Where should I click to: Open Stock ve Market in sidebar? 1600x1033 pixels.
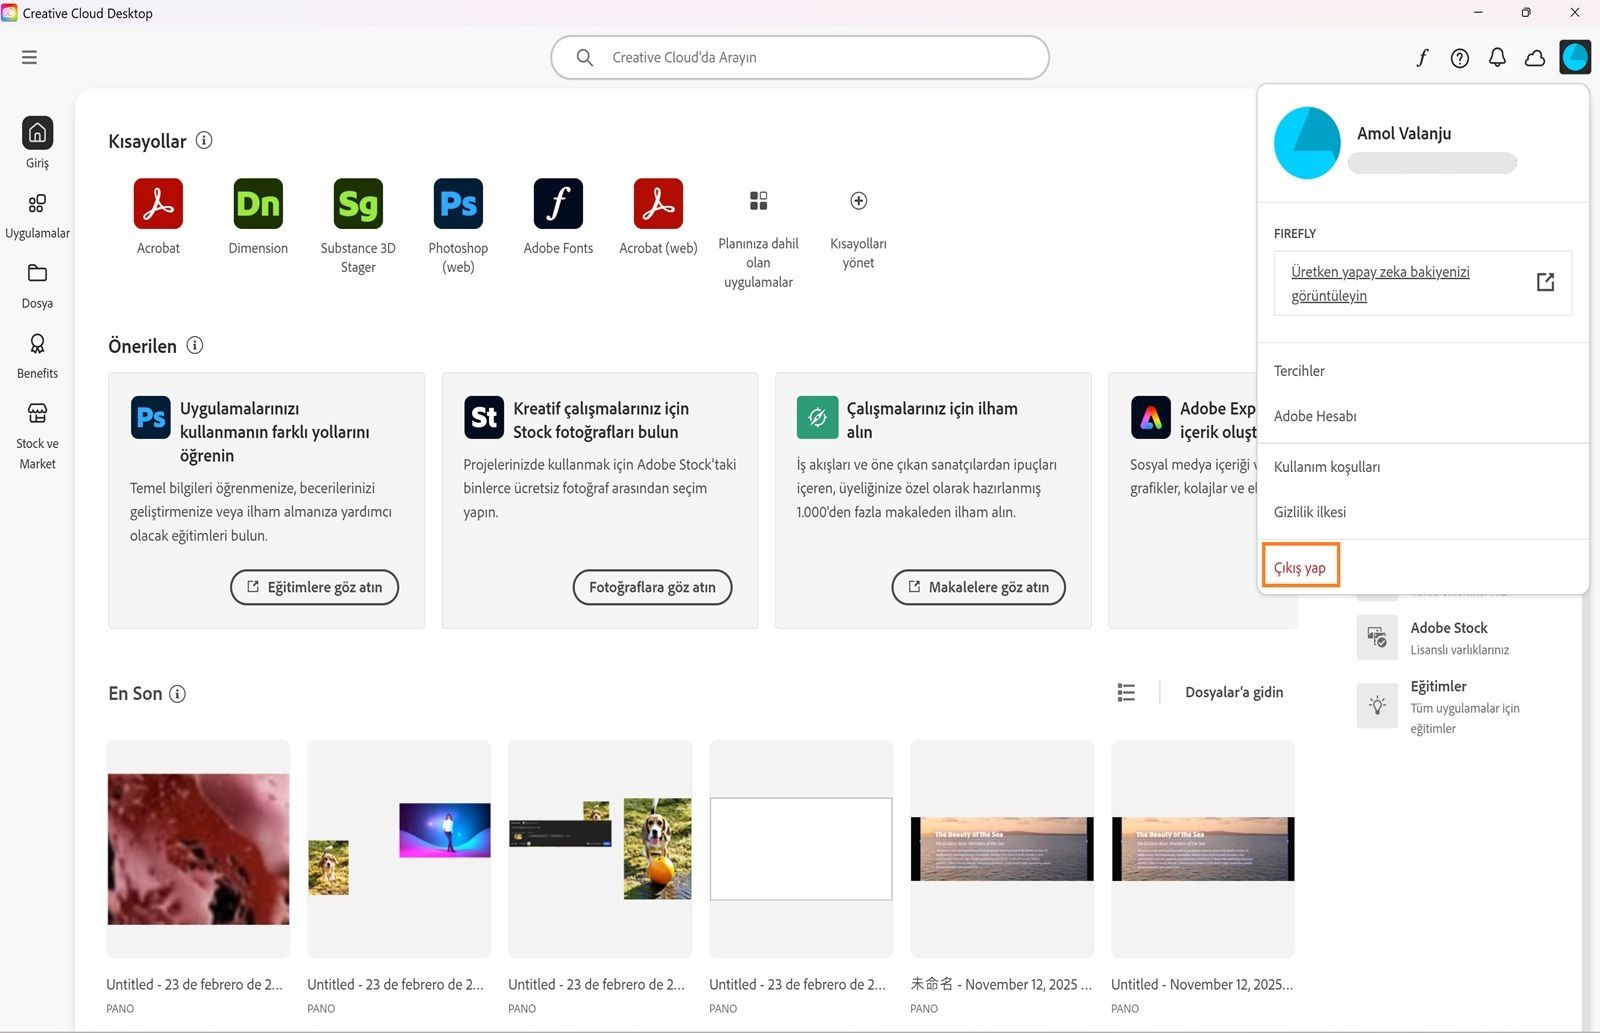coord(37,436)
